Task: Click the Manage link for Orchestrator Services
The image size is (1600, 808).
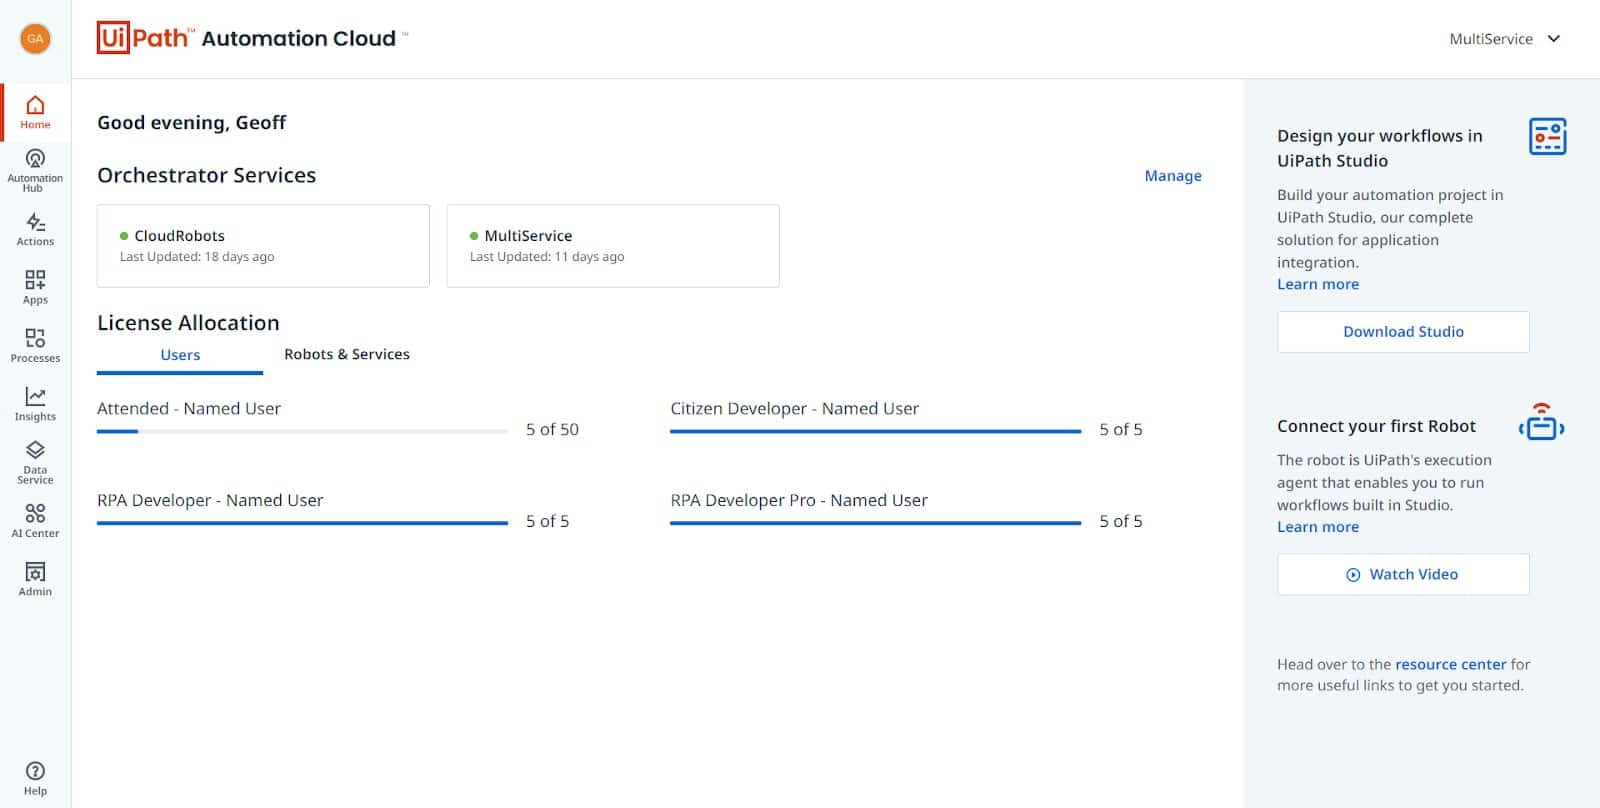Action: 1173,176
